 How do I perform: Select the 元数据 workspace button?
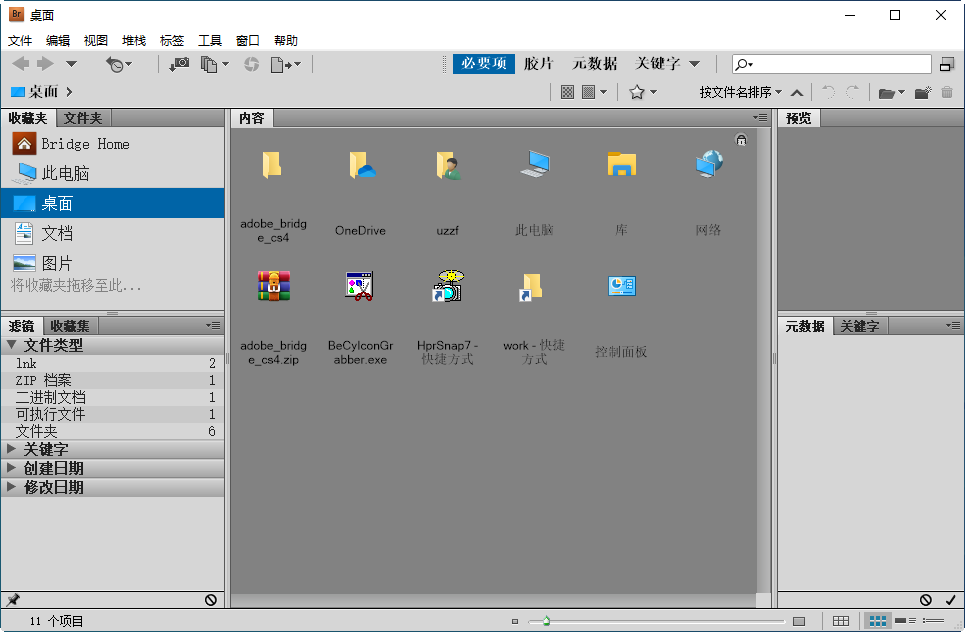(x=595, y=63)
